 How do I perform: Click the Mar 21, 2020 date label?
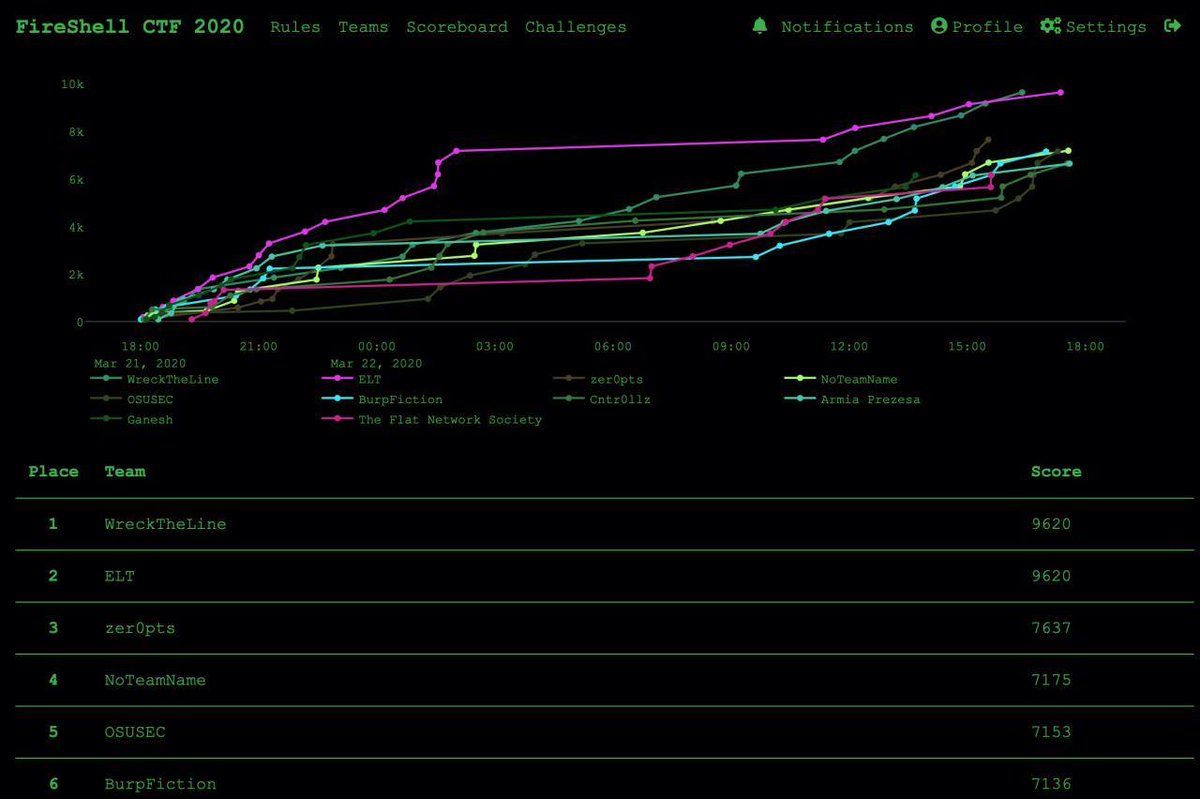140,363
